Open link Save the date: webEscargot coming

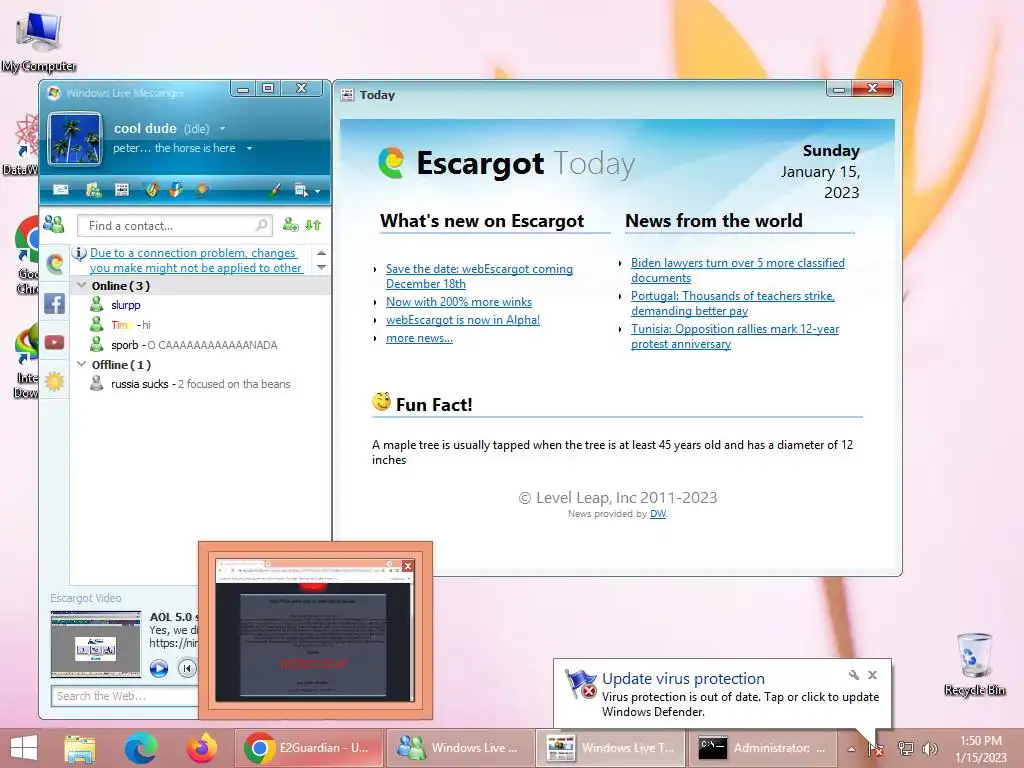tap(479, 276)
